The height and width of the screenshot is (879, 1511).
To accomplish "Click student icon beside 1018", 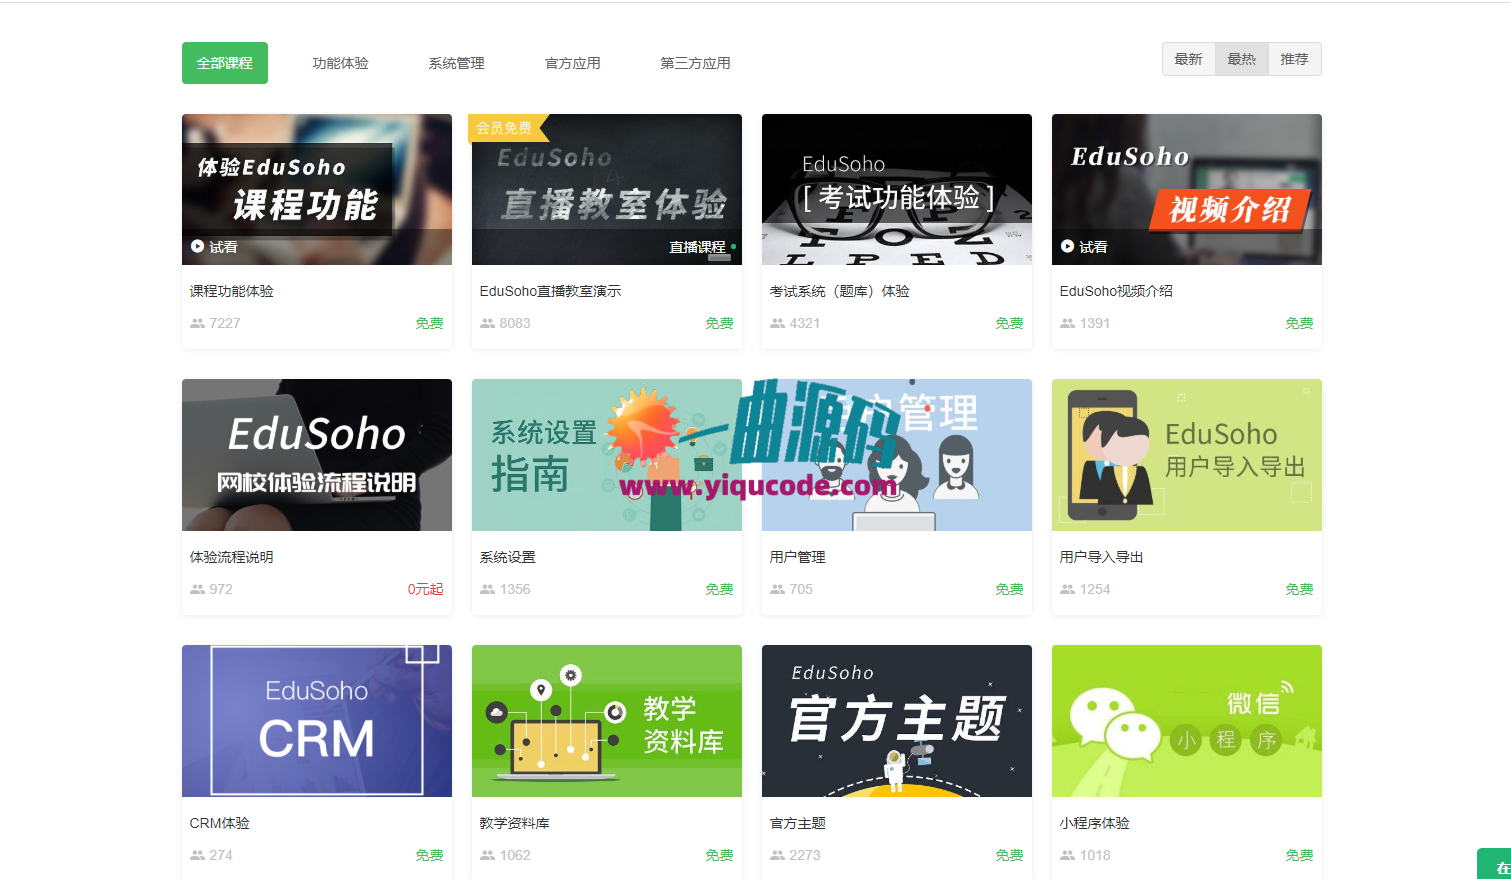I will (x=1067, y=855).
